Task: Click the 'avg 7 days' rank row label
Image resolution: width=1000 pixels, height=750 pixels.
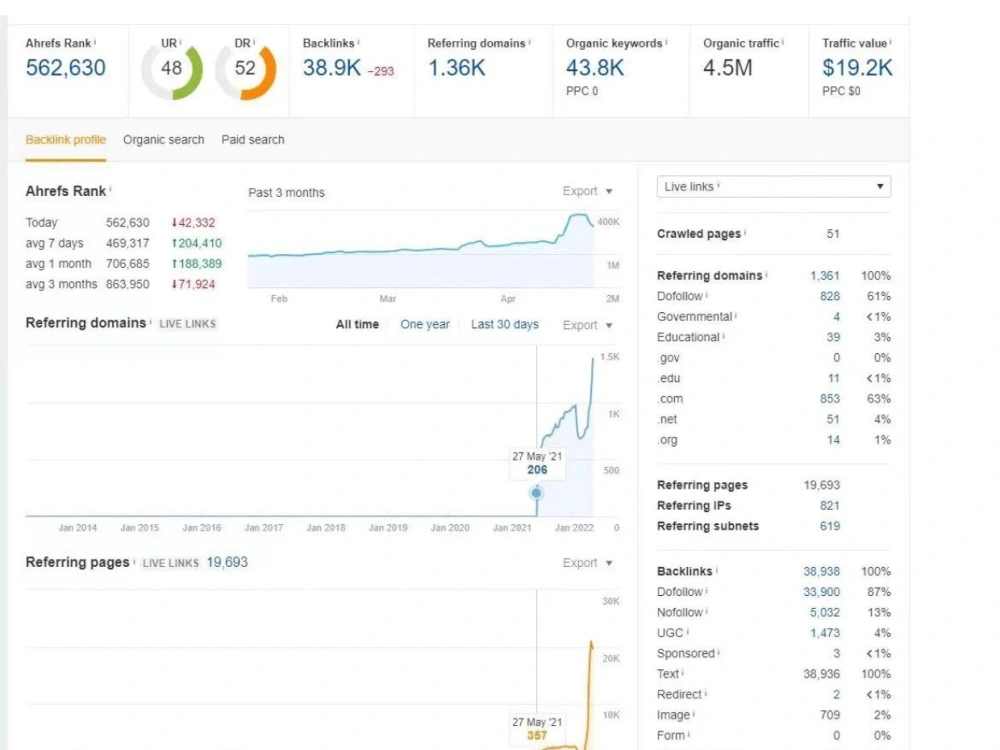Action: pos(54,243)
